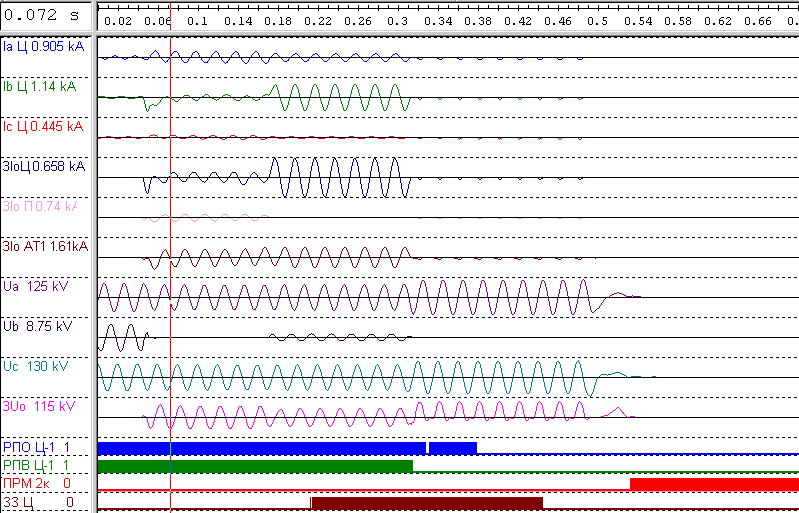Select the ЗЗ Ц digital signal label
Screen dimensions: 799x513
38,502
